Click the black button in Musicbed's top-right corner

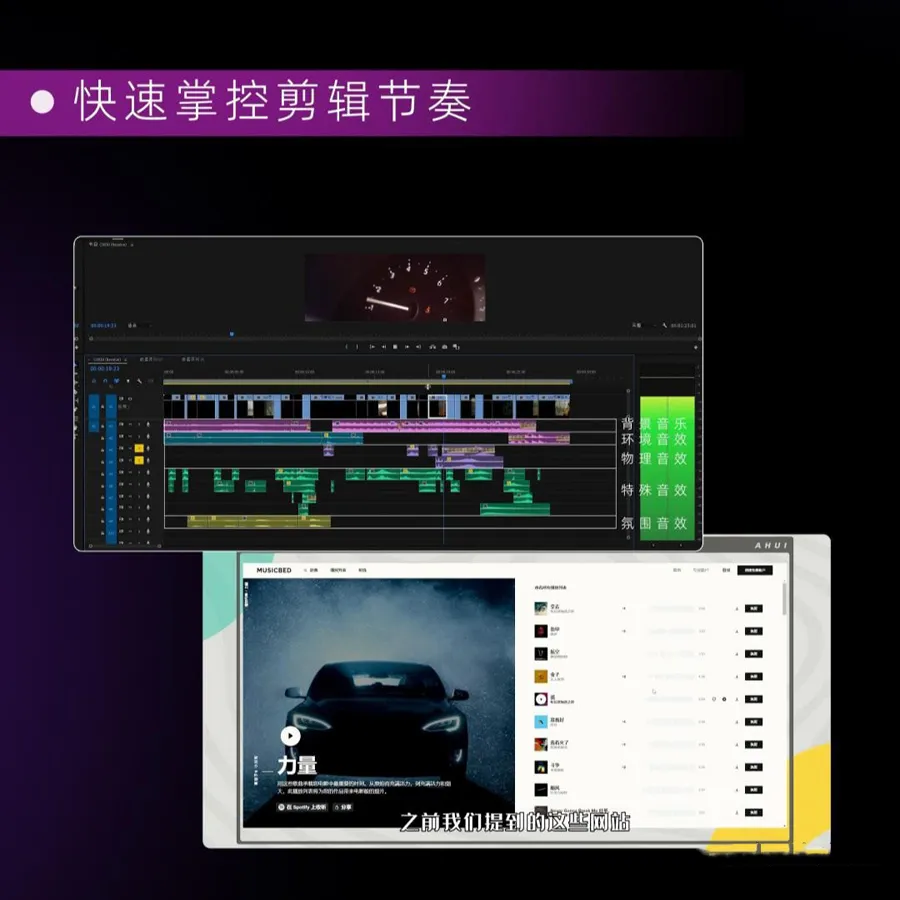754,570
